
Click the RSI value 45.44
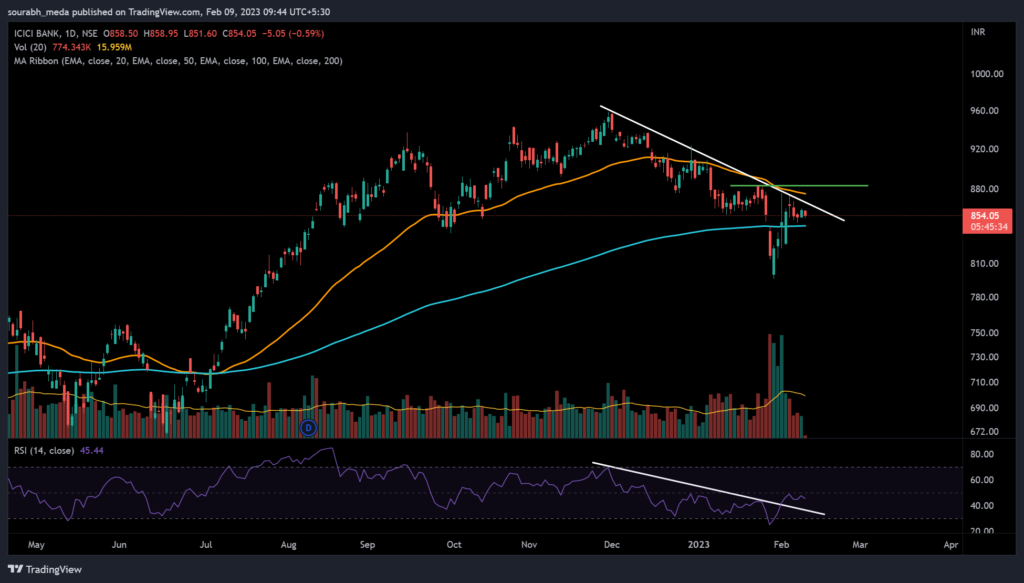click(91, 450)
